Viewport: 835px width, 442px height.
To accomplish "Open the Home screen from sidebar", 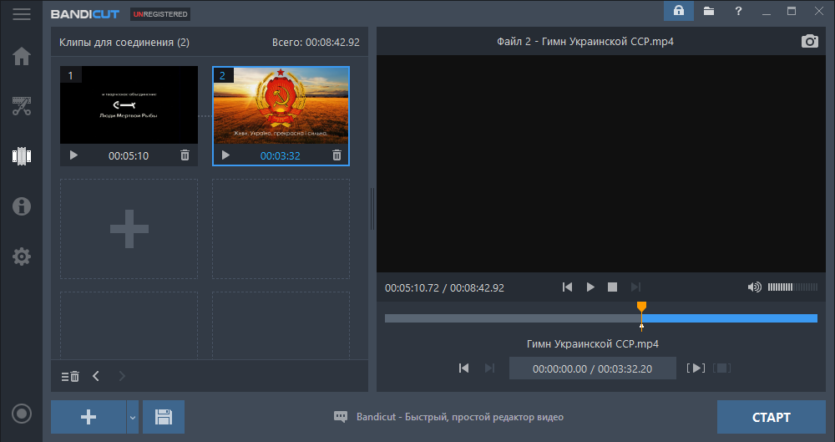I will pyautogui.click(x=21, y=56).
